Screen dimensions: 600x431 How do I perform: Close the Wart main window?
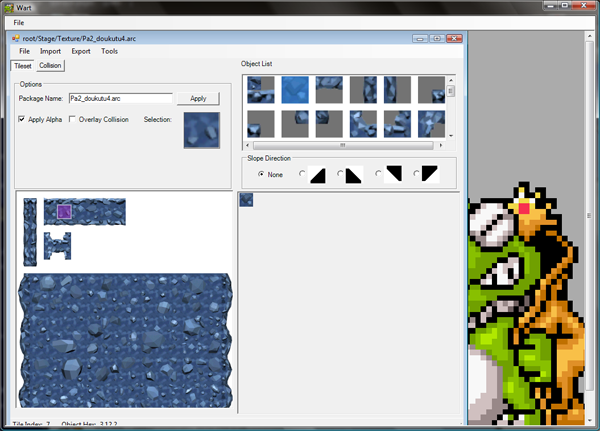point(584,5)
